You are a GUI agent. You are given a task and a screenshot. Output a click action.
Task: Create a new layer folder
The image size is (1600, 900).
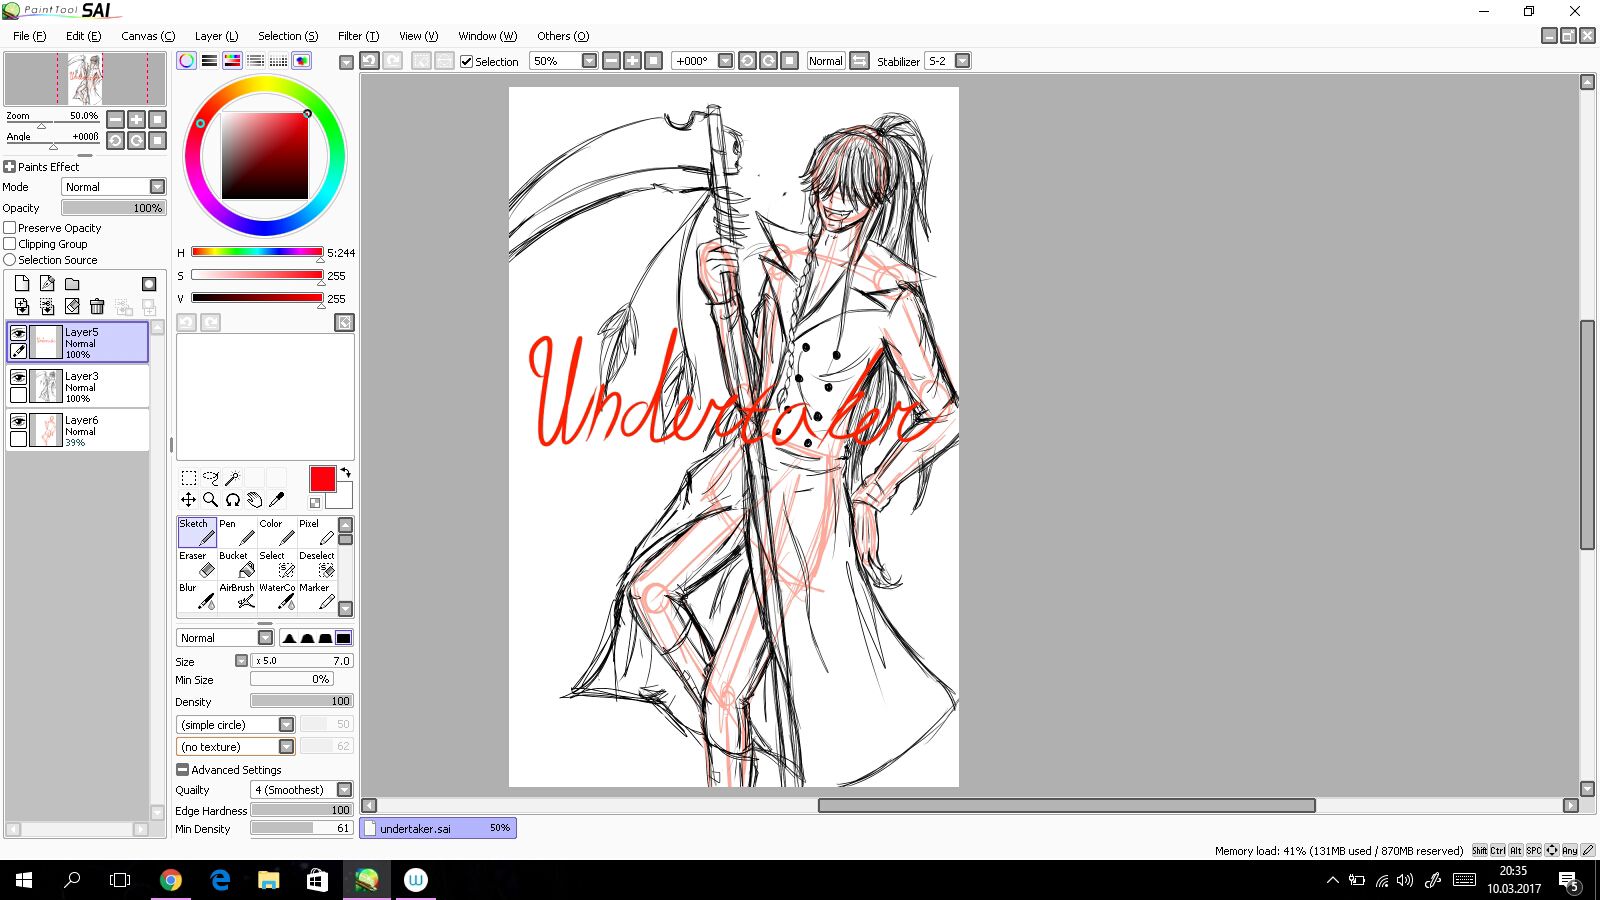[72, 283]
